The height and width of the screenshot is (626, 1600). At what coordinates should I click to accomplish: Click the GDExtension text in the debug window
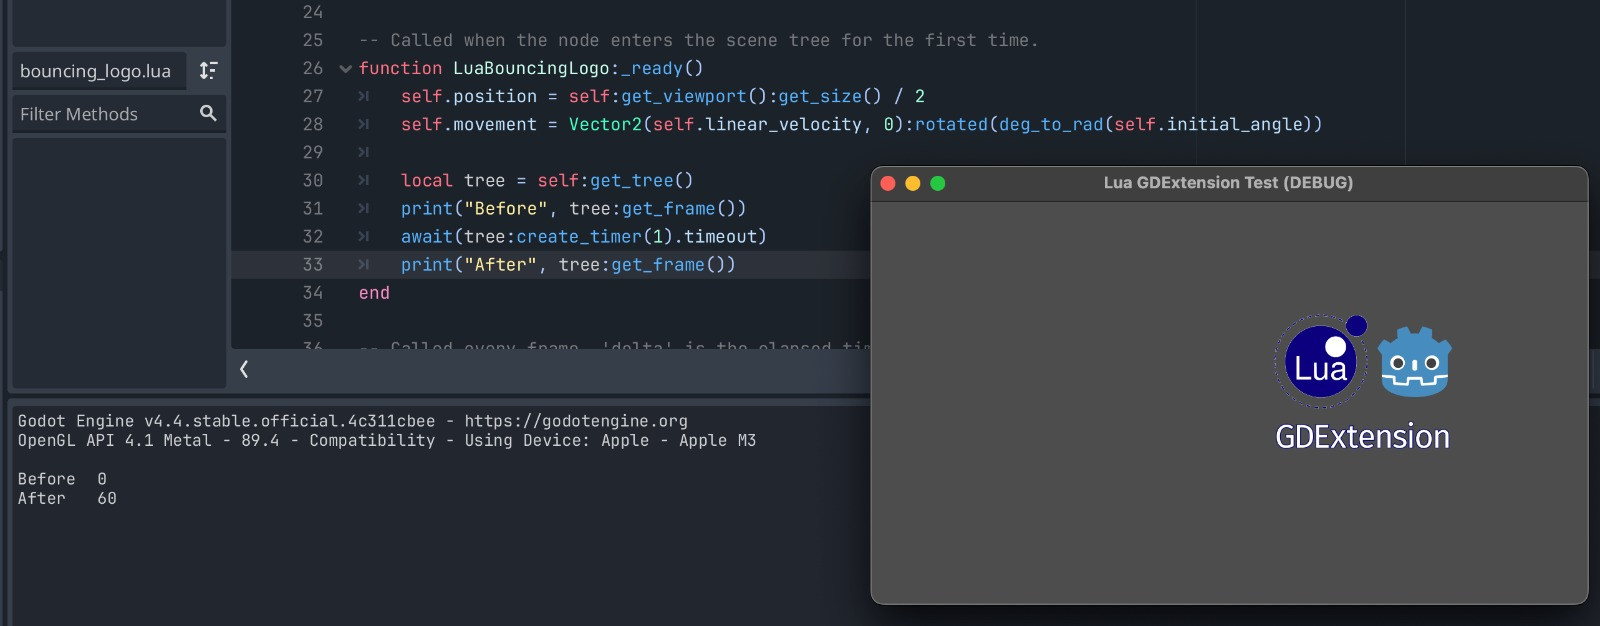coord(1362,437)
